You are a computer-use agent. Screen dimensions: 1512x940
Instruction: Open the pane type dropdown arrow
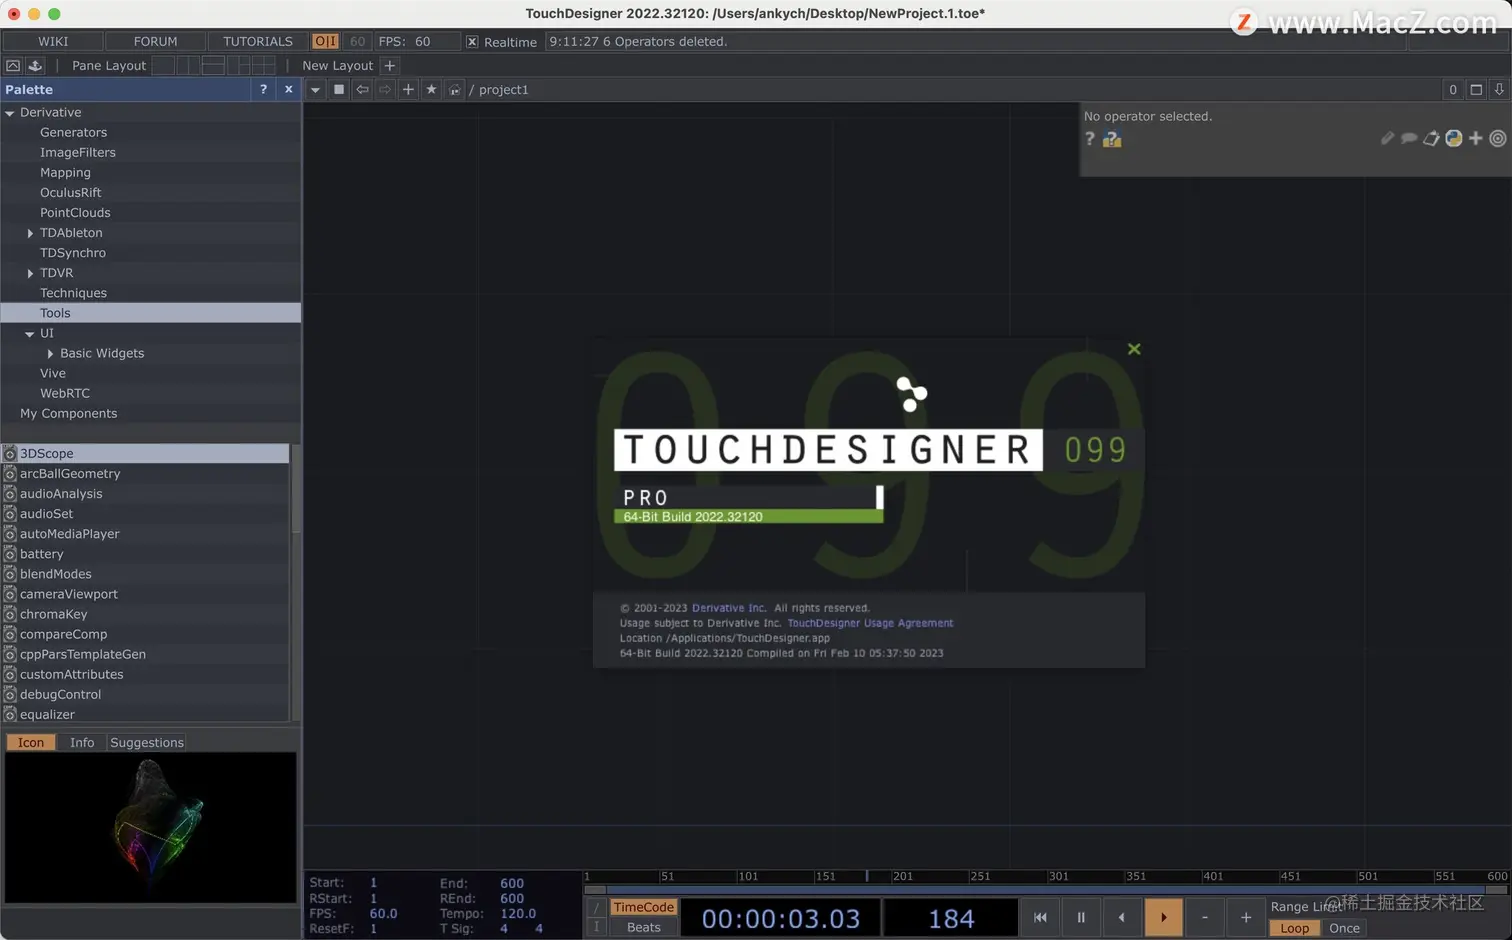[x=315, y=89]
